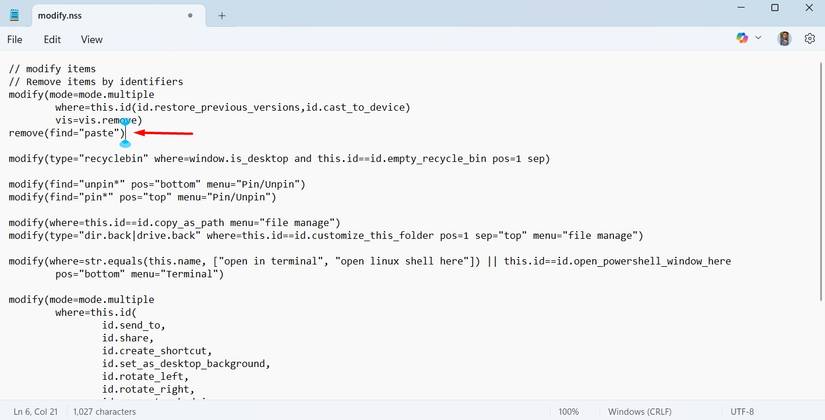Minimize the Notepad window
Image resolution: width=825 pixels, height=420 pixels.
tap(741, 8)
